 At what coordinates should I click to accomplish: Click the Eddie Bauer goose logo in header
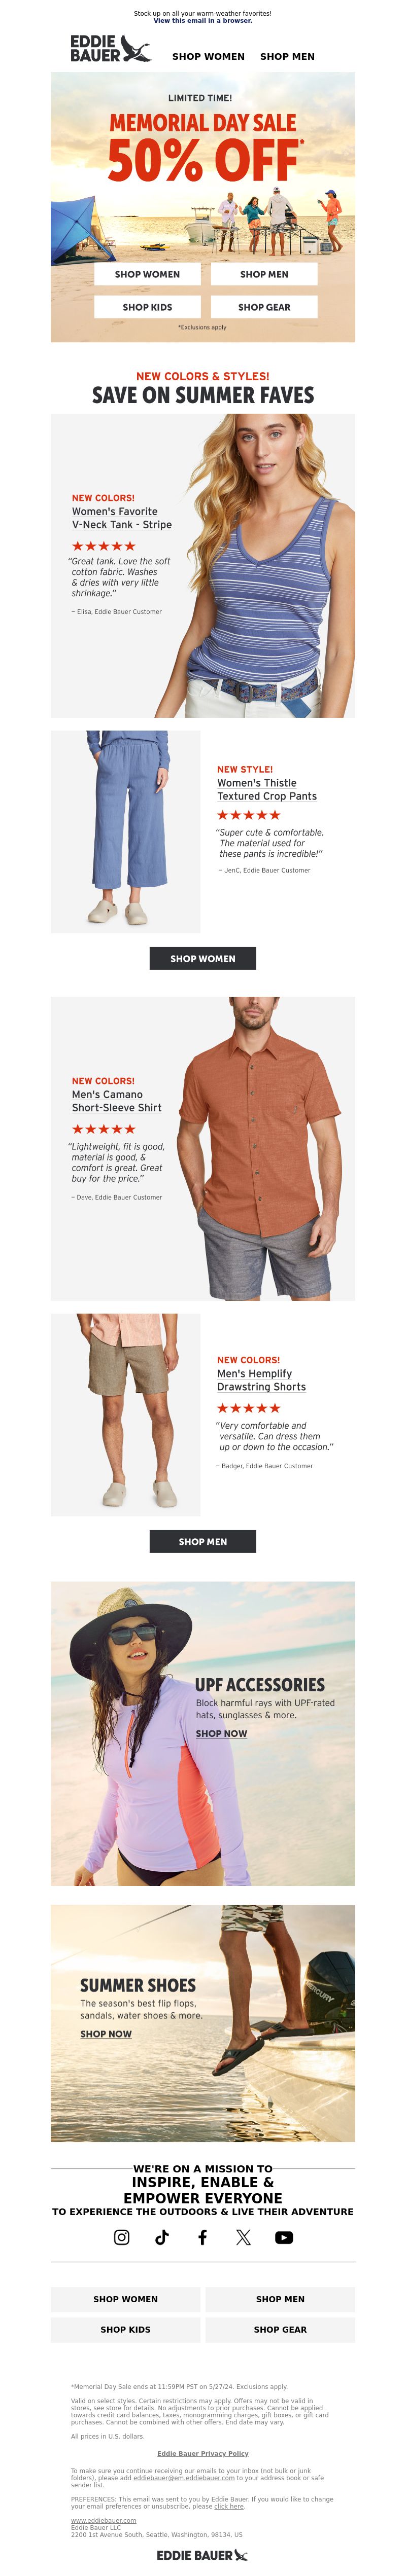[x=110, y=48]
